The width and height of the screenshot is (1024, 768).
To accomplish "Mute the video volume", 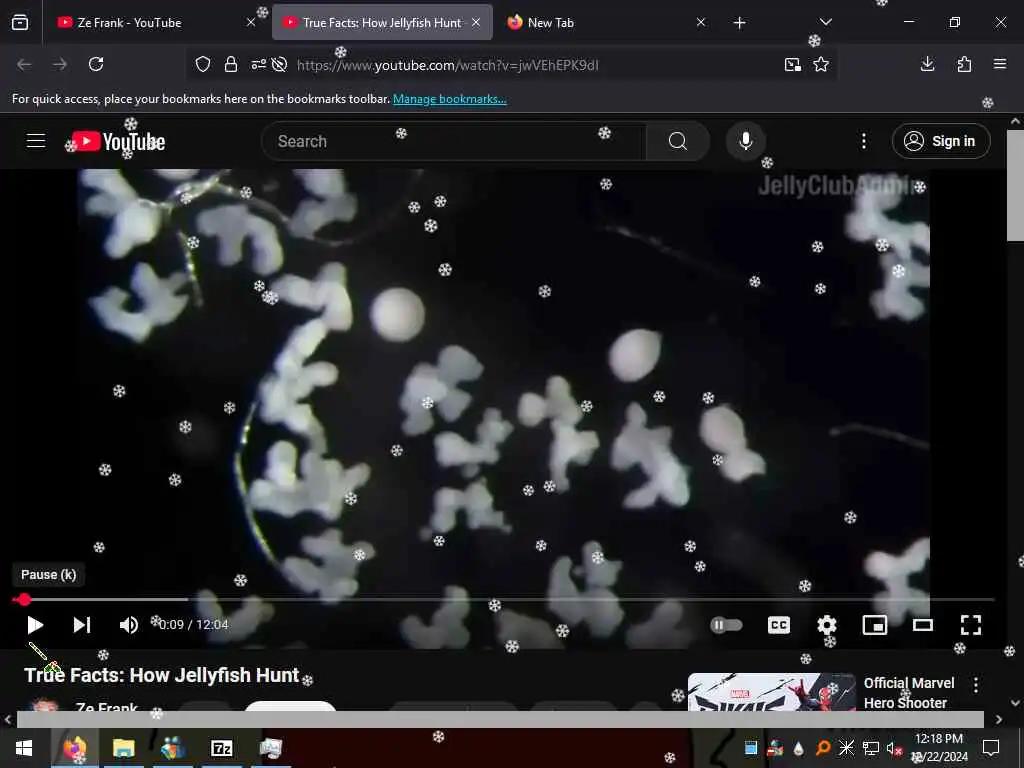I will [129, 626].
